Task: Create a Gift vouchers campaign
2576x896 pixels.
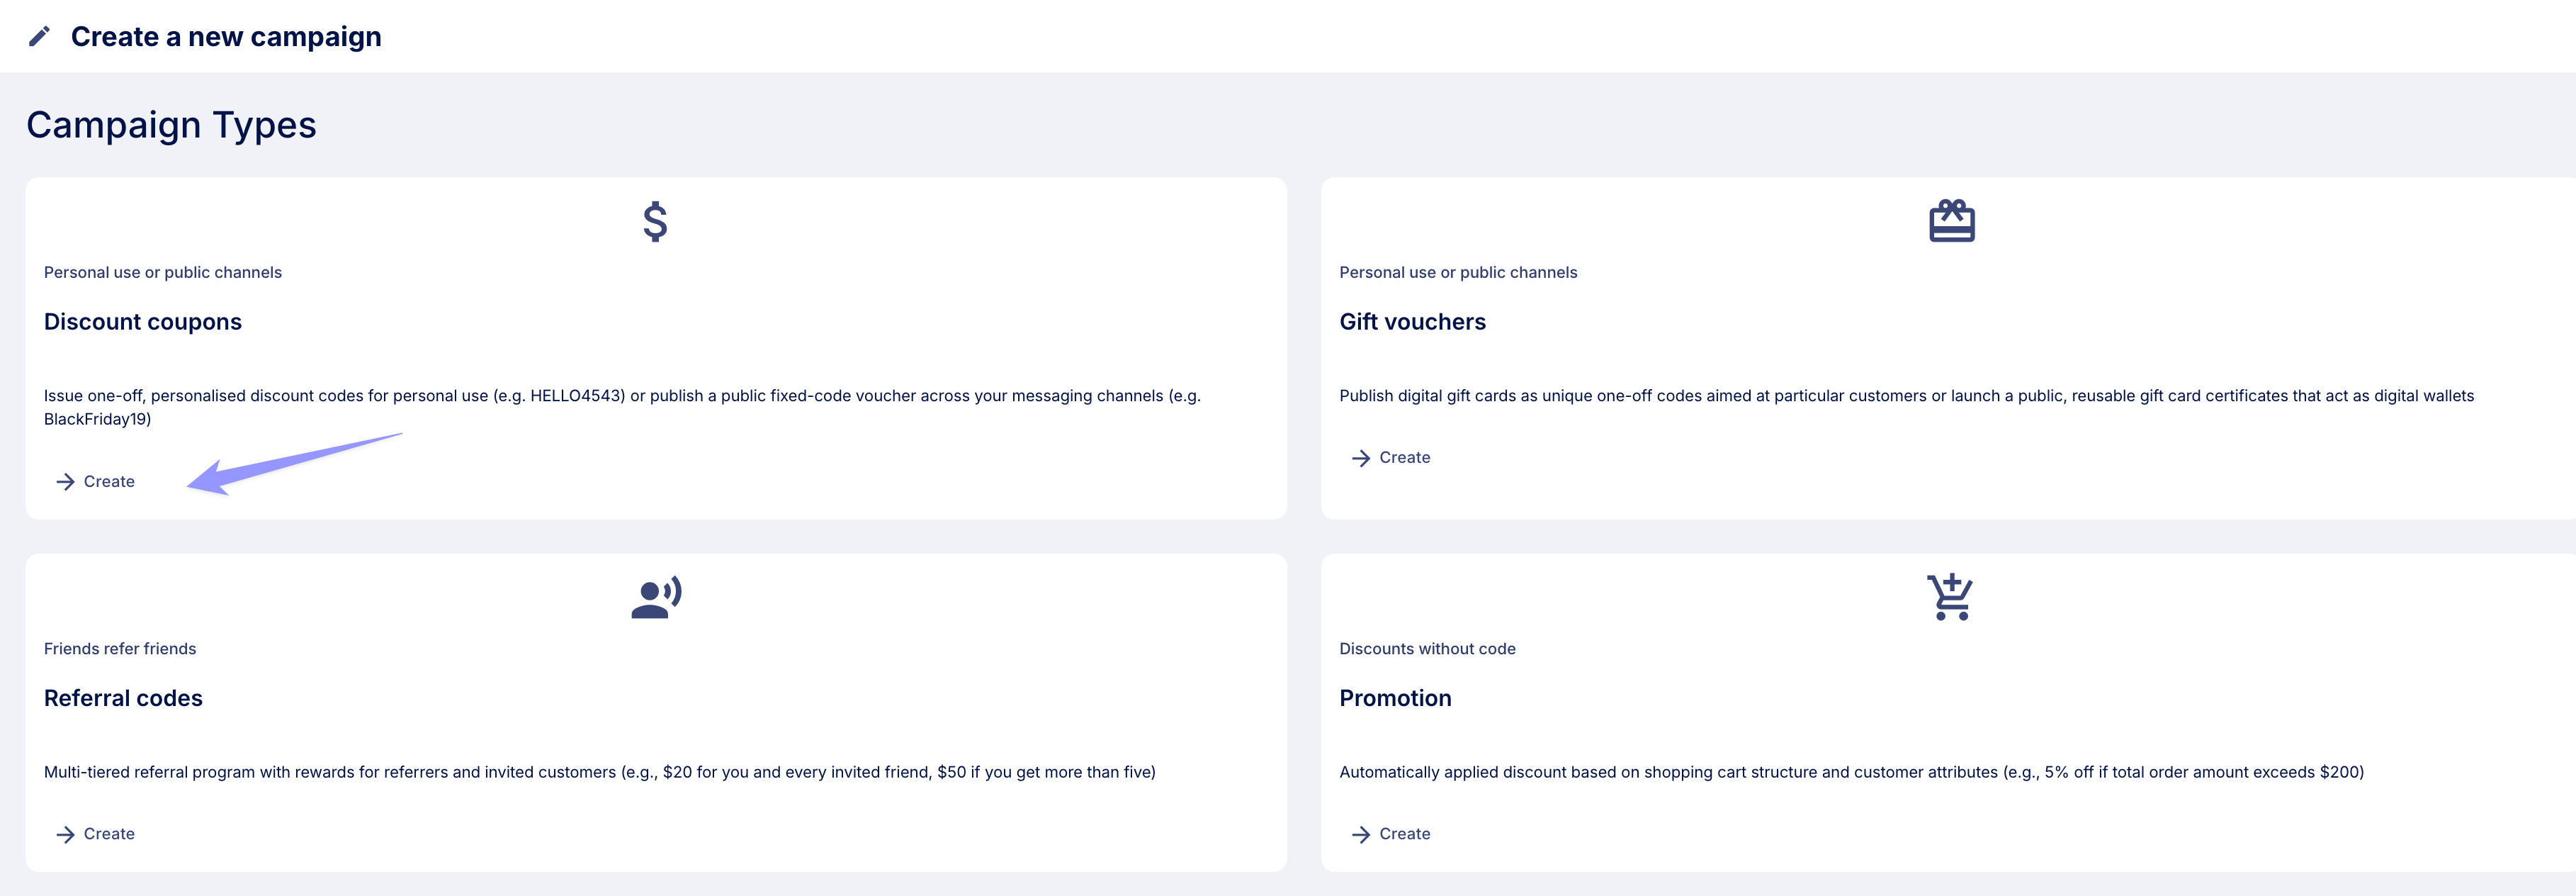Action: (1391, 458)
